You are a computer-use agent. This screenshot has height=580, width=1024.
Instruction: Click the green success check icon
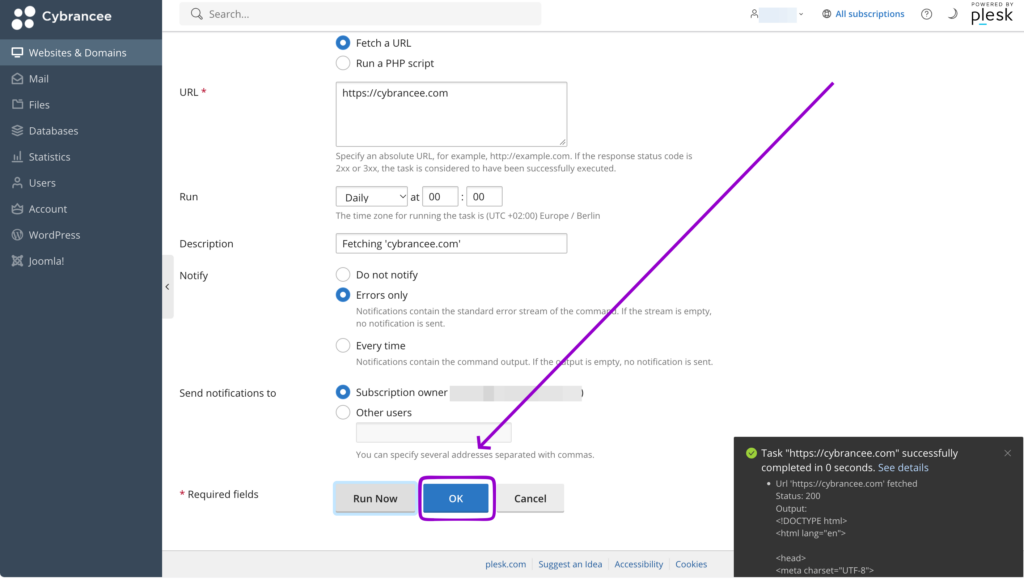click(x=751, y=453)
